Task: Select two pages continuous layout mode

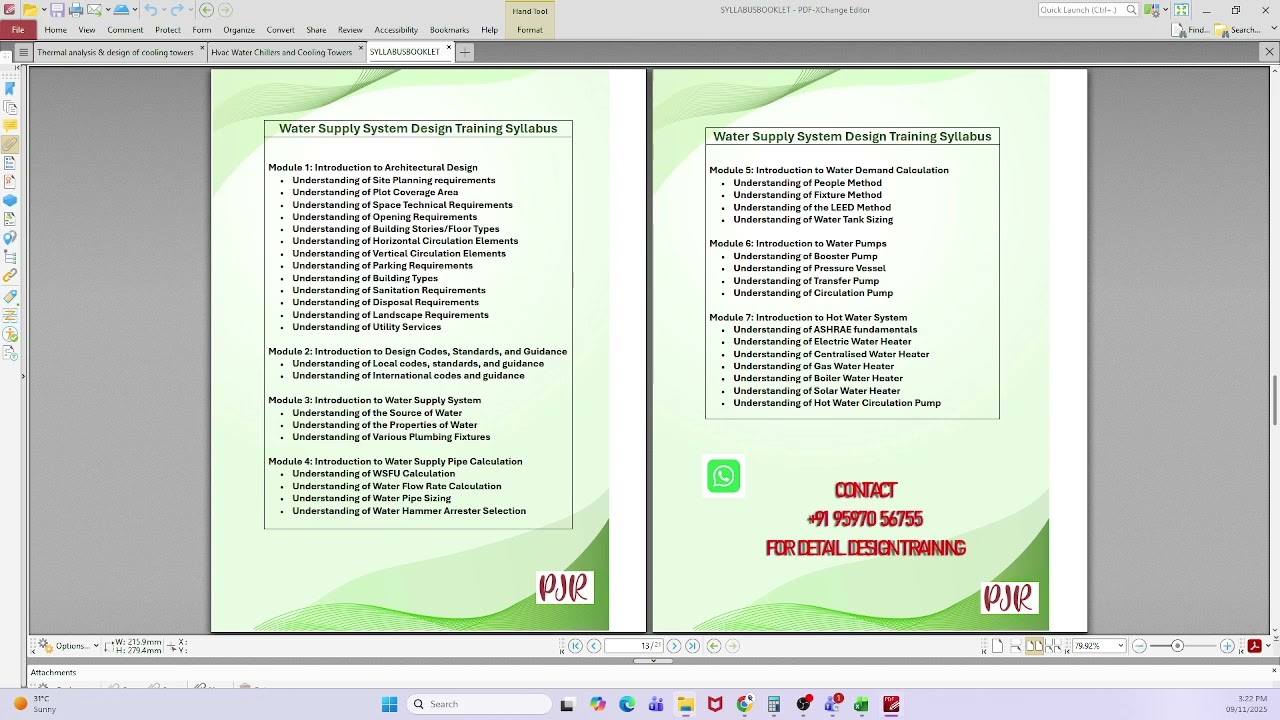Action: pos(1052,646)
